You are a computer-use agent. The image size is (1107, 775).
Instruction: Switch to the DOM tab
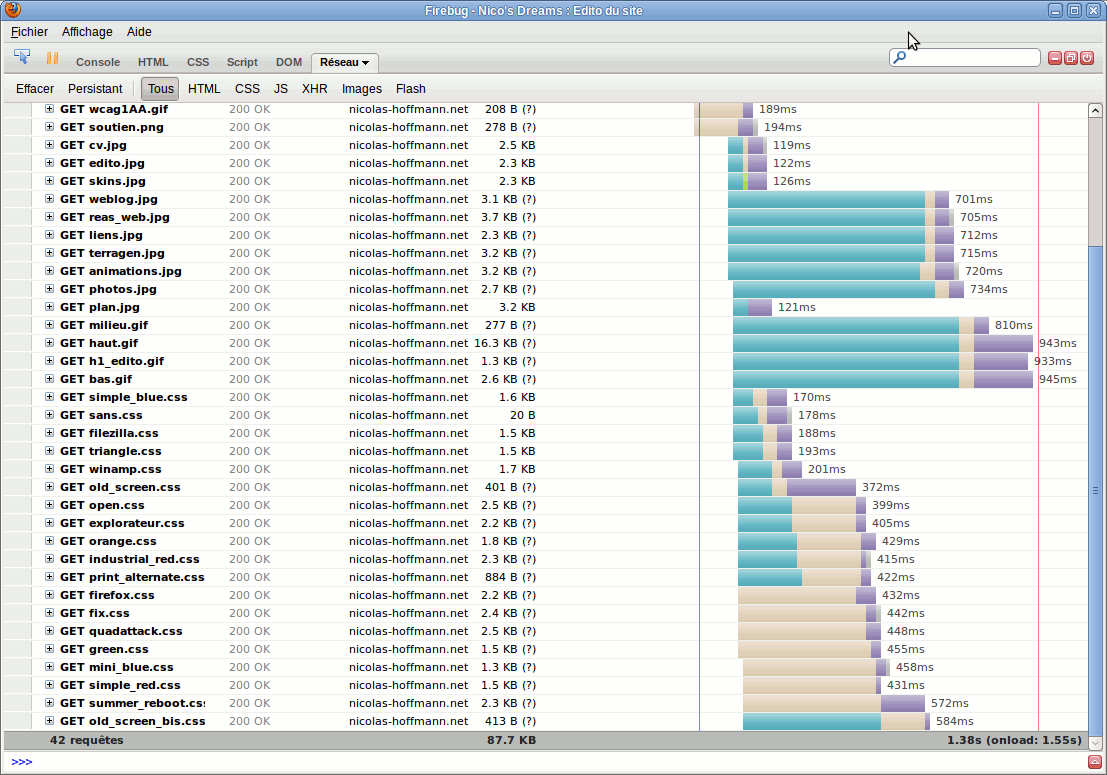coord(289,62)
